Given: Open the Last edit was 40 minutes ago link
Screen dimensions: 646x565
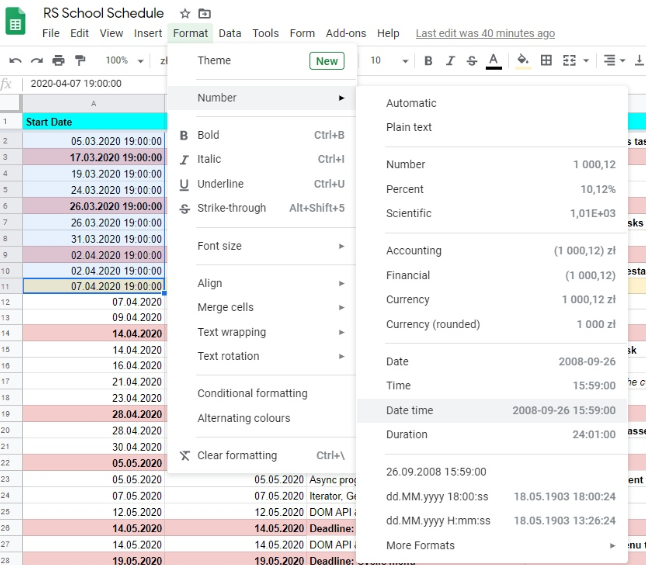Looking at the screenshot, I should tap(485, 33).
